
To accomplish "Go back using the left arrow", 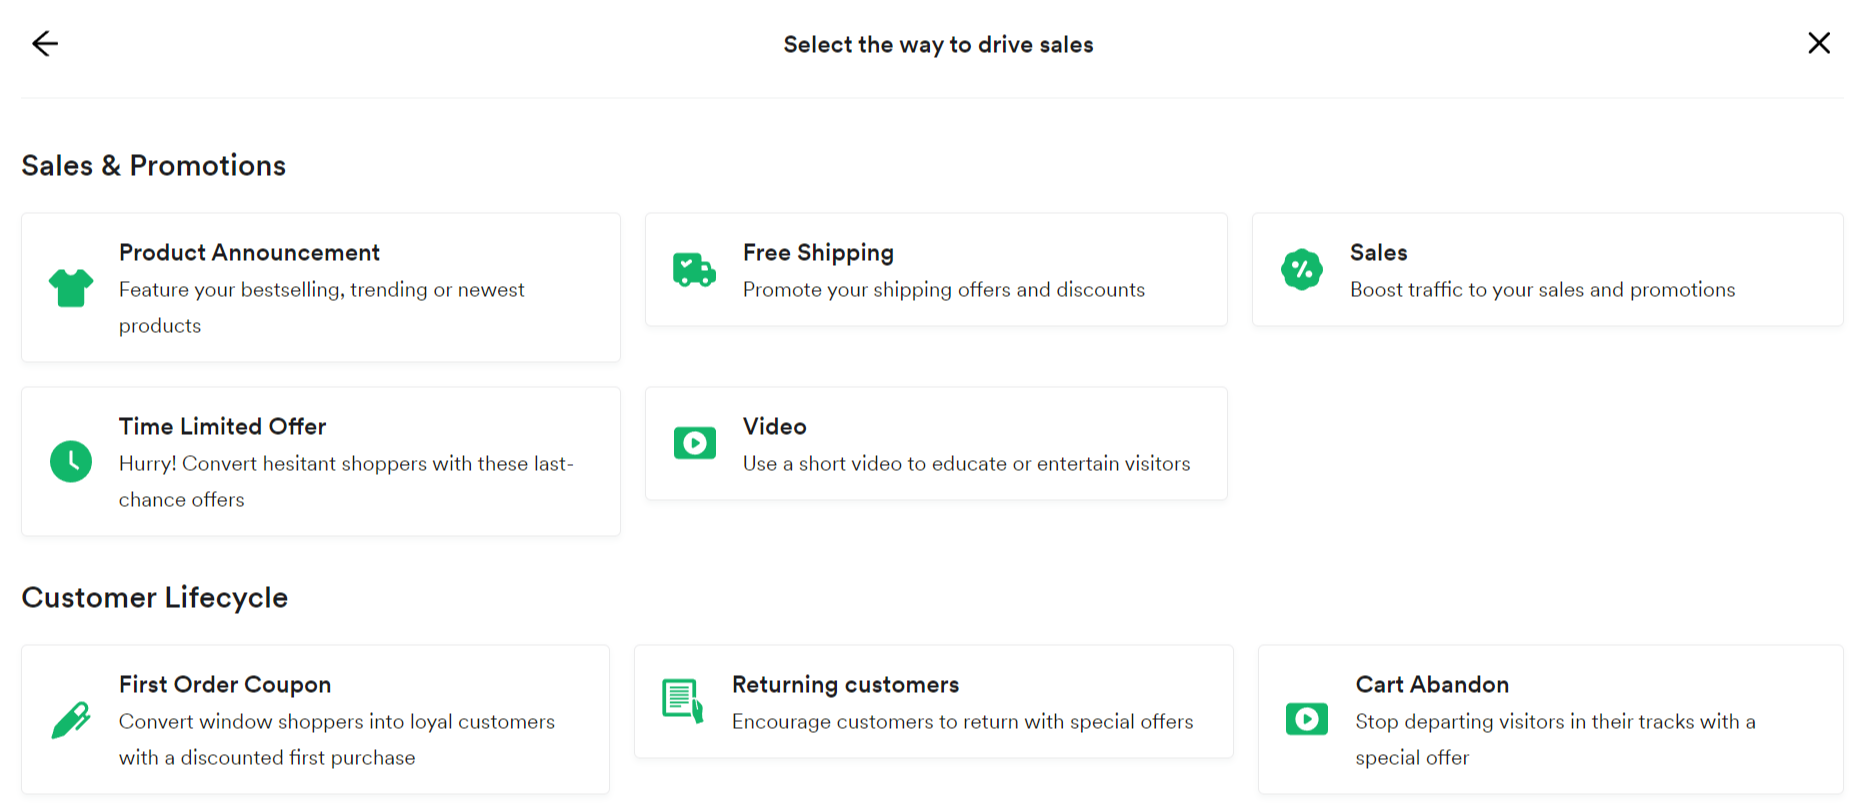I will coord(45,43).
